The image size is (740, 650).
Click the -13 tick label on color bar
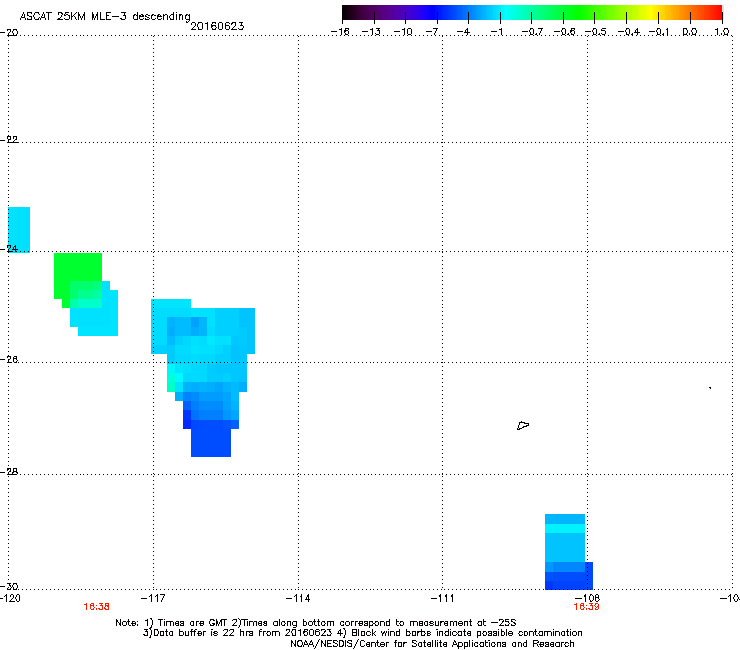tap(371, 32)
